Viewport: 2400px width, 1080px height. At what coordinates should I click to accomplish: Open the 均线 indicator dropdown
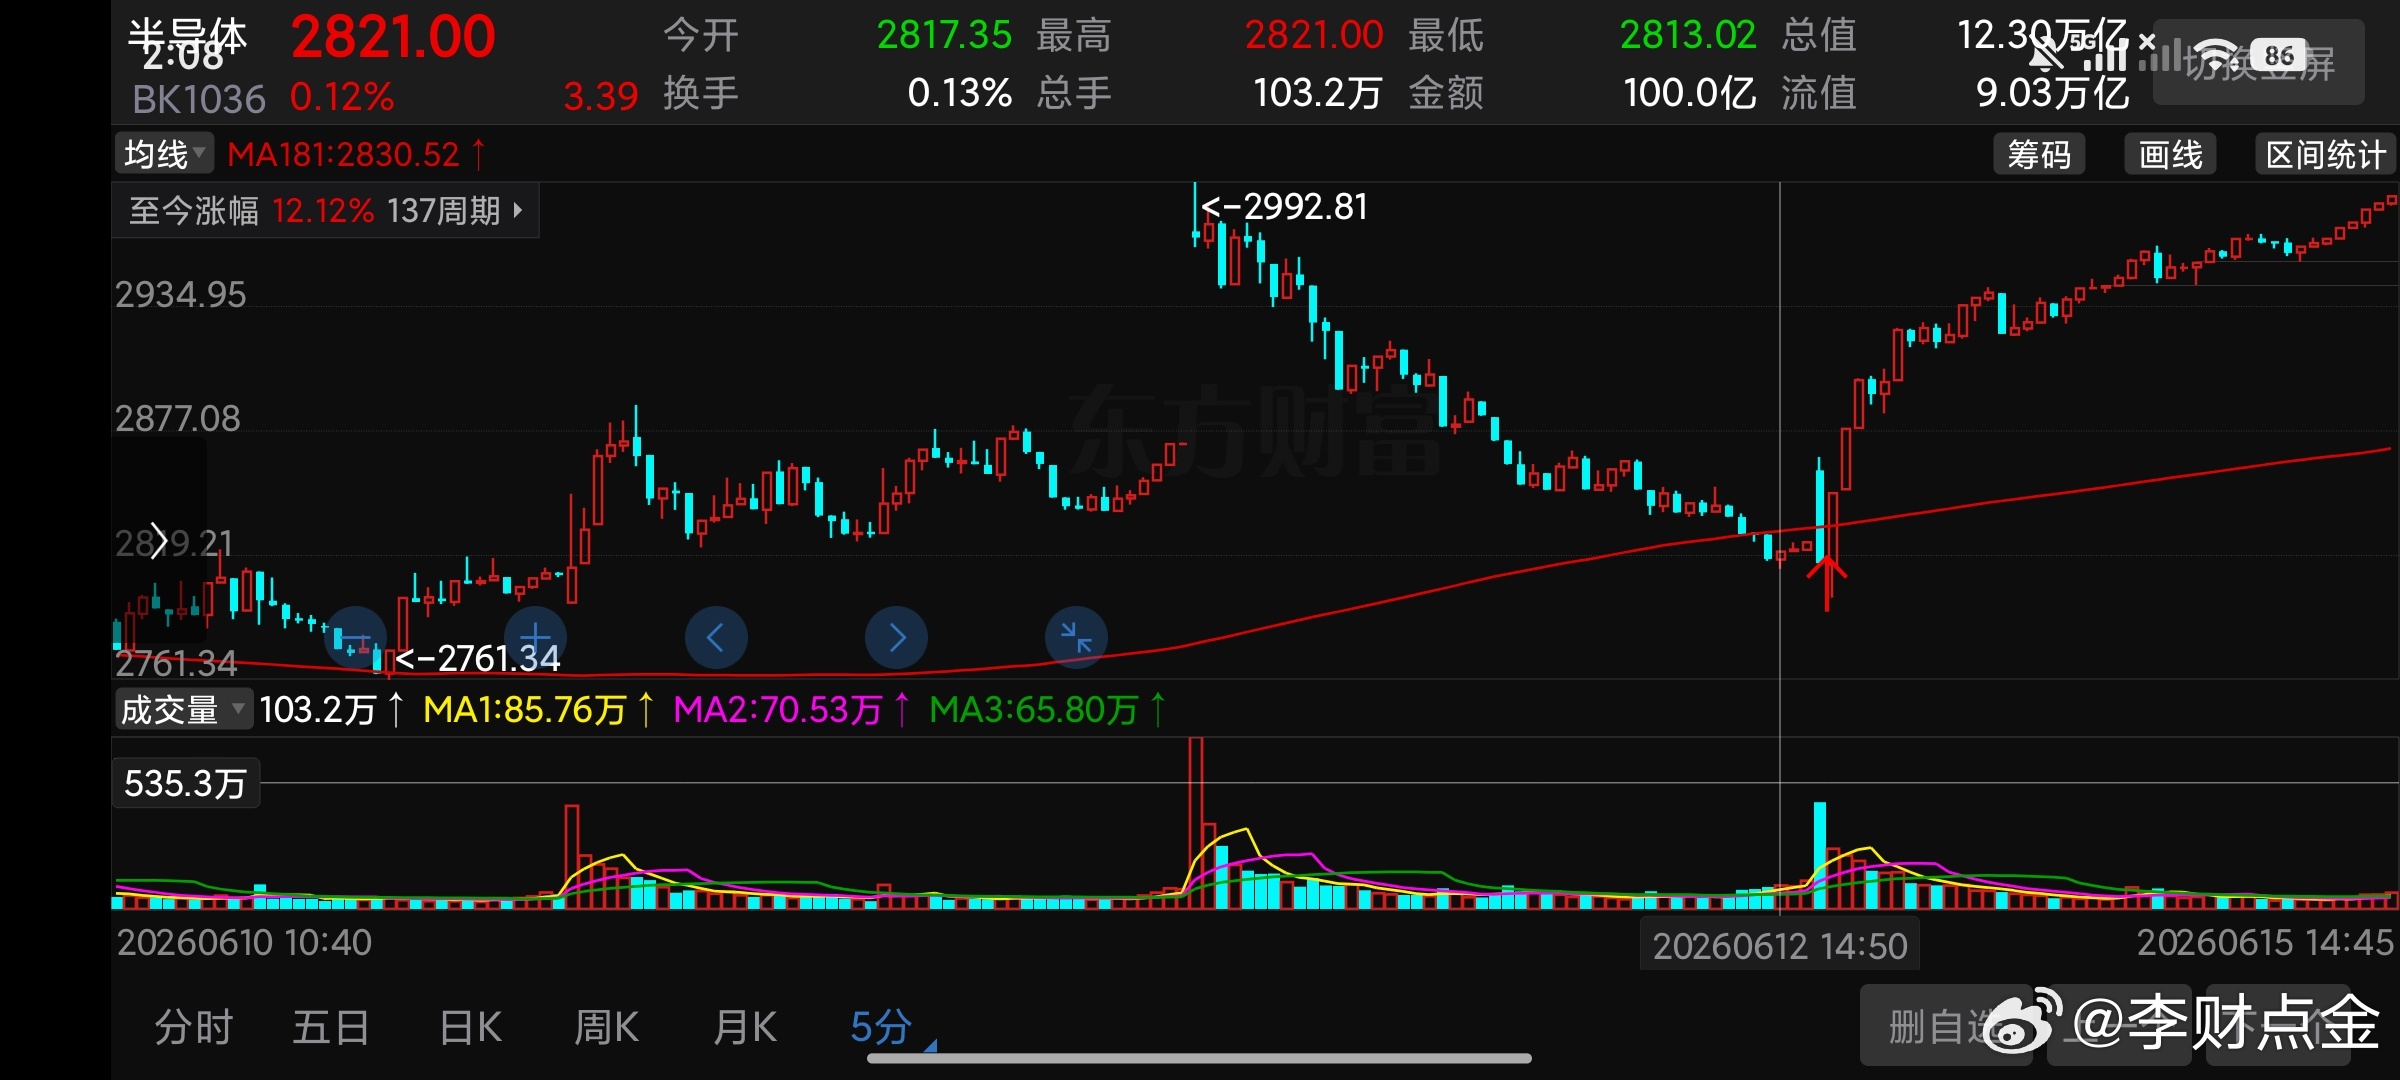[x=164, y=154]
